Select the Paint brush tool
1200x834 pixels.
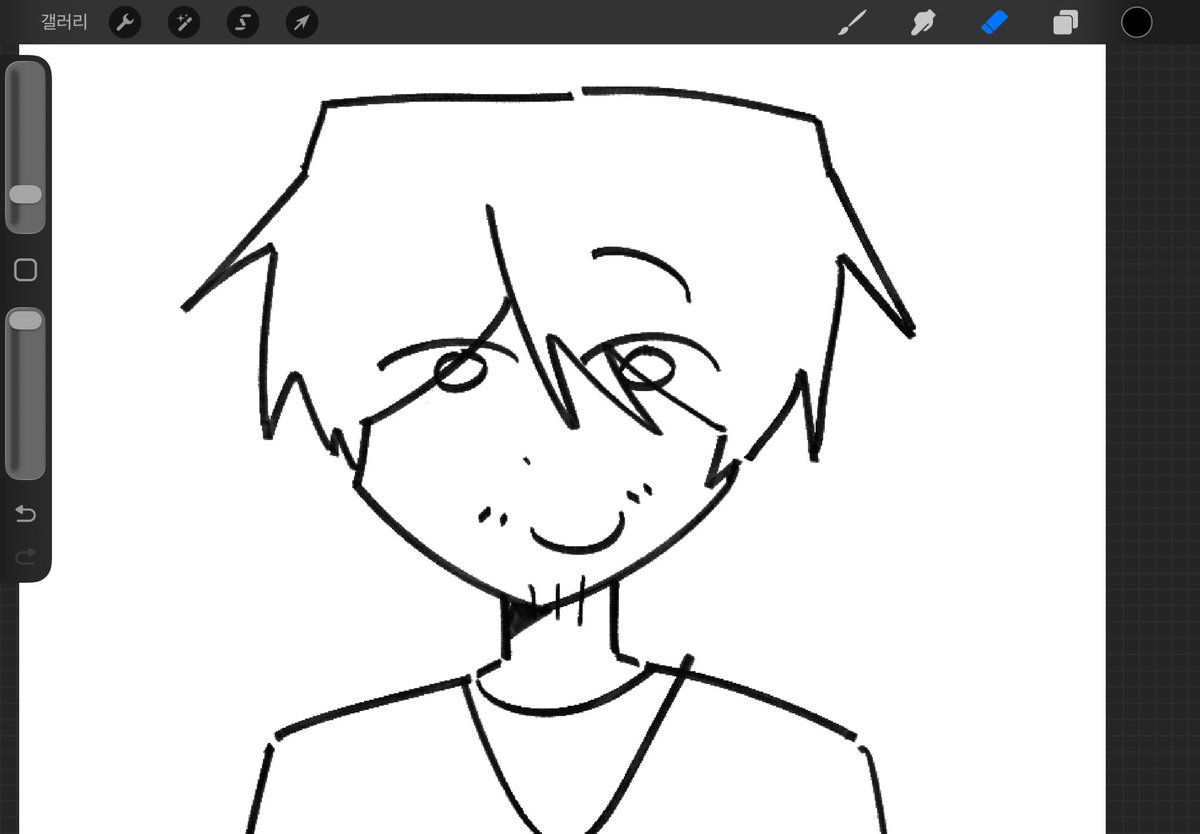click(851, 22)
